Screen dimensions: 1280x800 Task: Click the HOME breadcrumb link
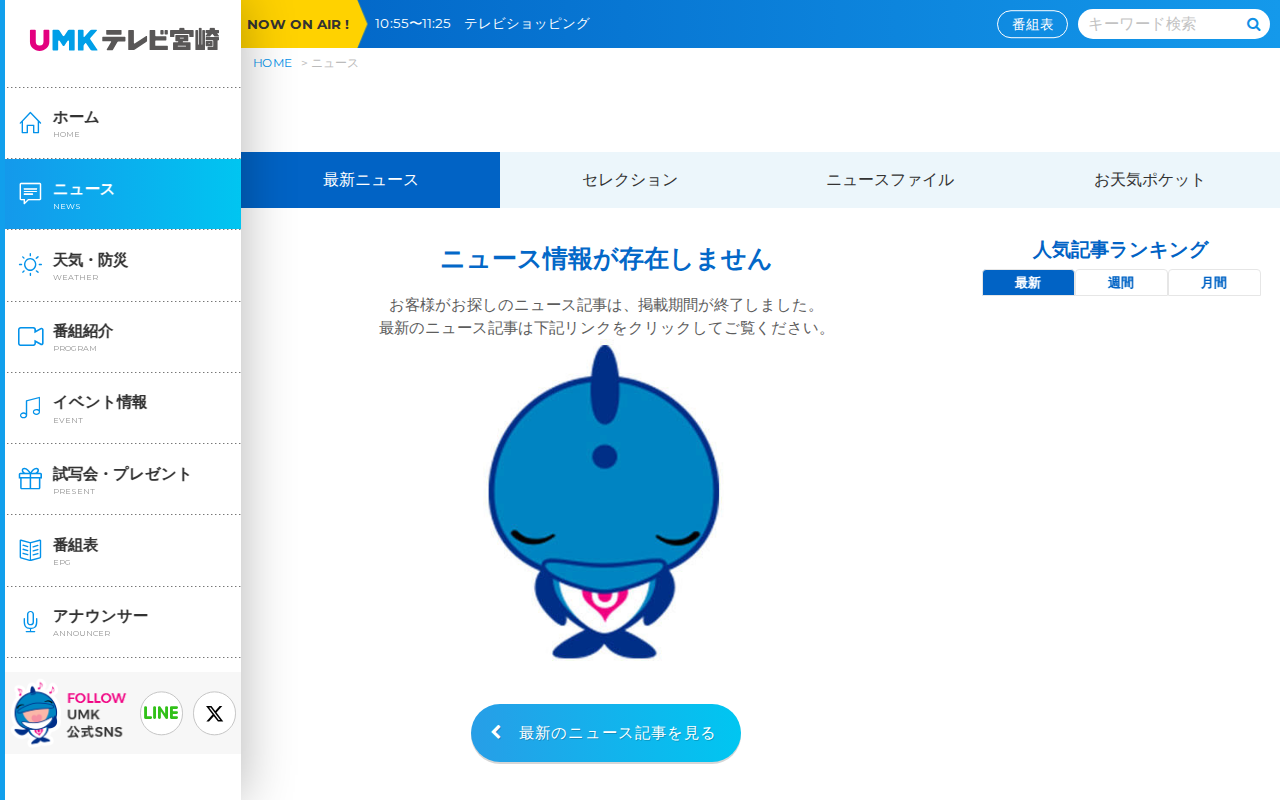(x=272, y=63)
